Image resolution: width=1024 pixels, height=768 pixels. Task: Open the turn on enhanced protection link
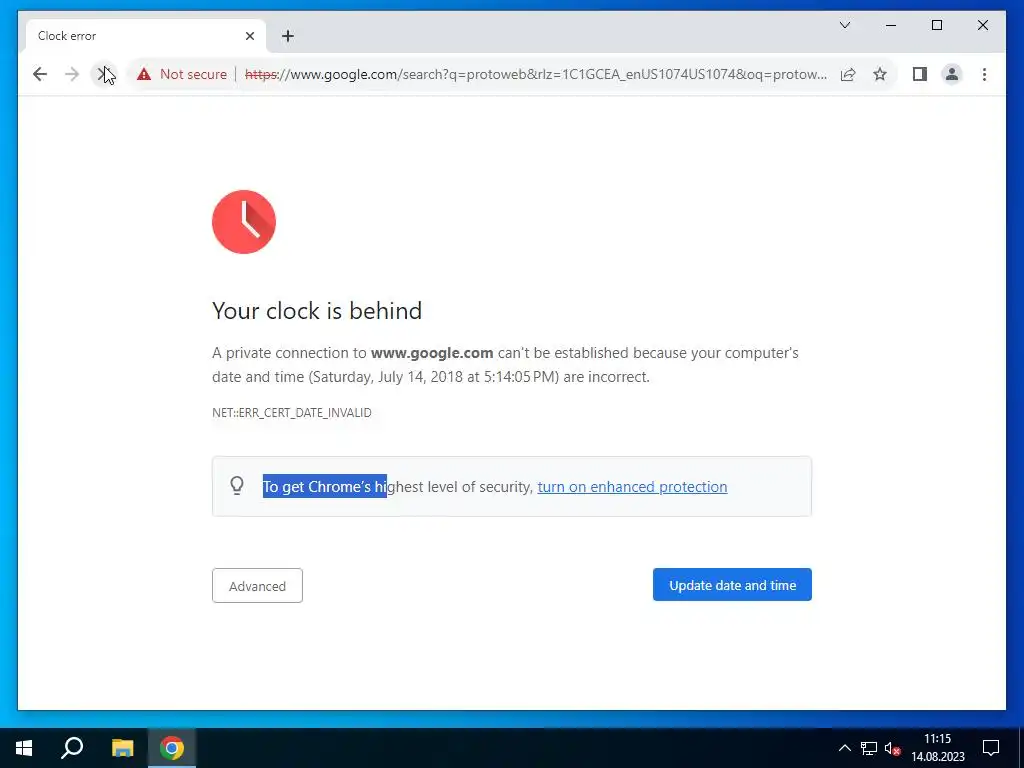pyautogui.click(x=632, y=487)
